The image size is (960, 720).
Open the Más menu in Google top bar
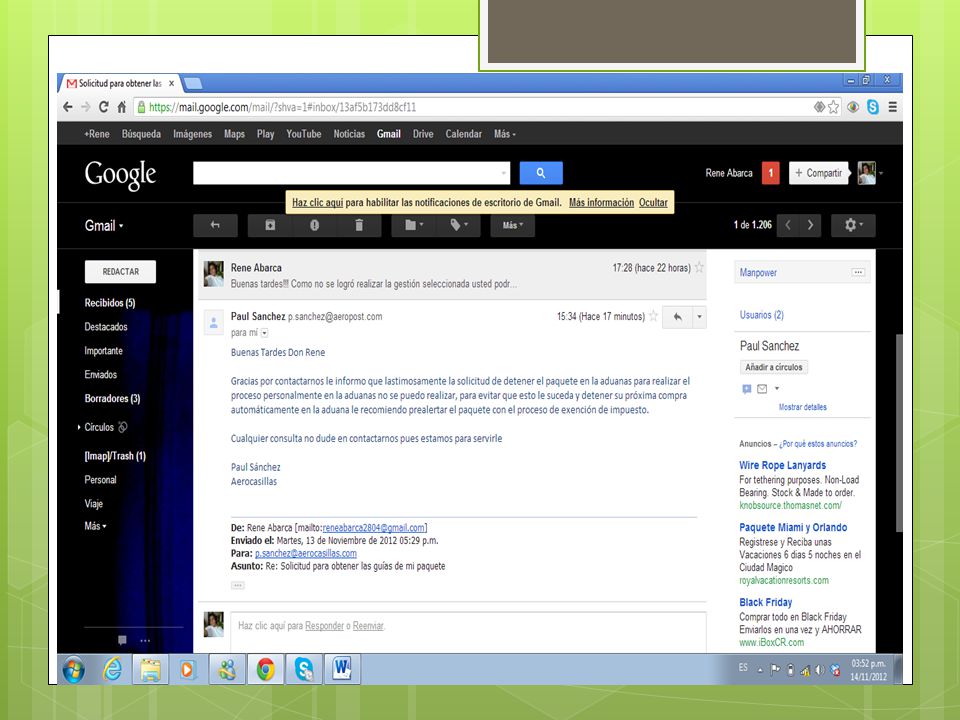[x=505, y=134]
